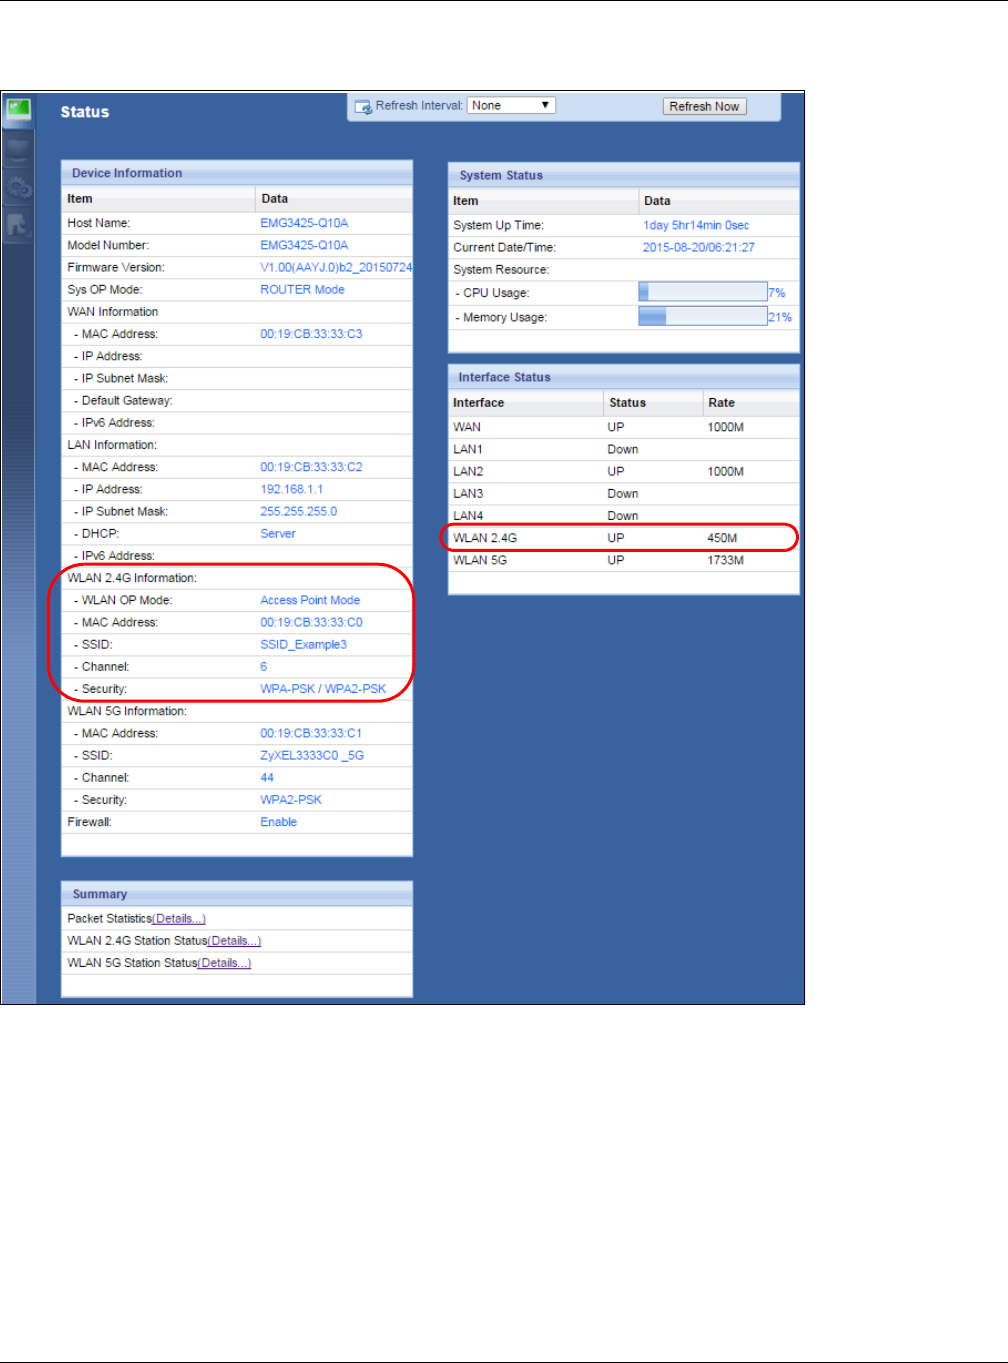Open WLAN 2.4G Station Status Details link
This screenshot has height=1363, width=1008.
pos(234,940)
